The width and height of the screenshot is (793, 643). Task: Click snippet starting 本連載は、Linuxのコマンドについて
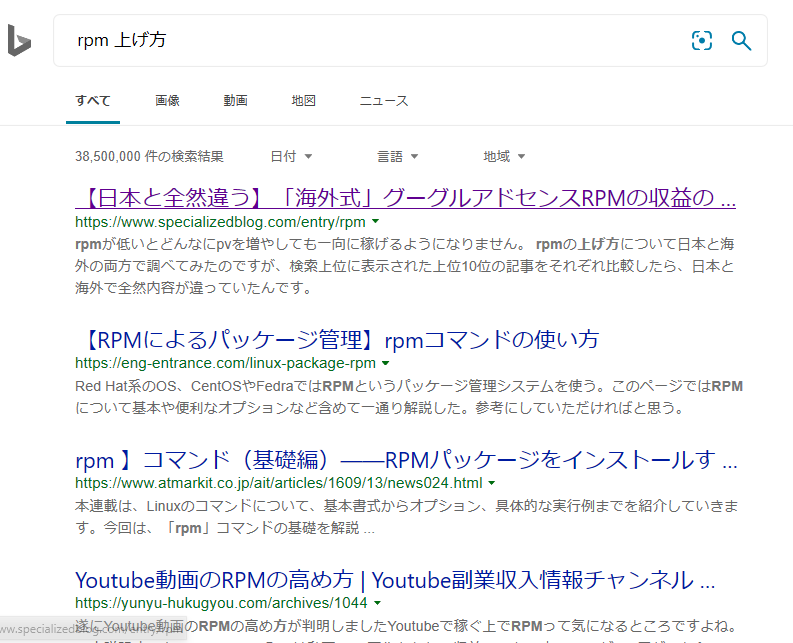[407, 517]
